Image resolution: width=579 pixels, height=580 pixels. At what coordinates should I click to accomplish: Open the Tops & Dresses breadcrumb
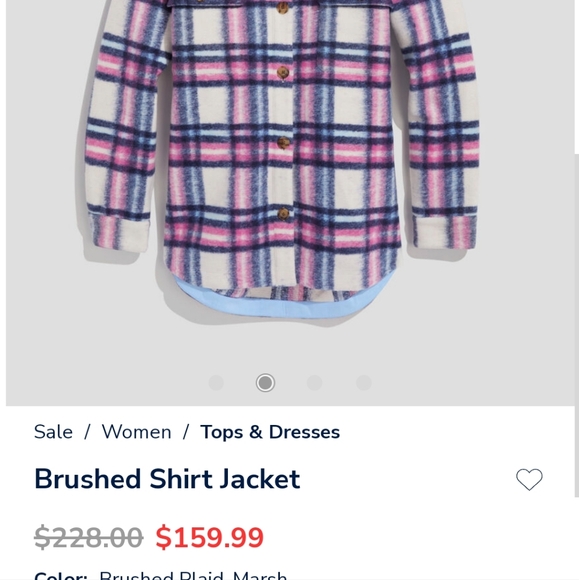pos(270,432)
